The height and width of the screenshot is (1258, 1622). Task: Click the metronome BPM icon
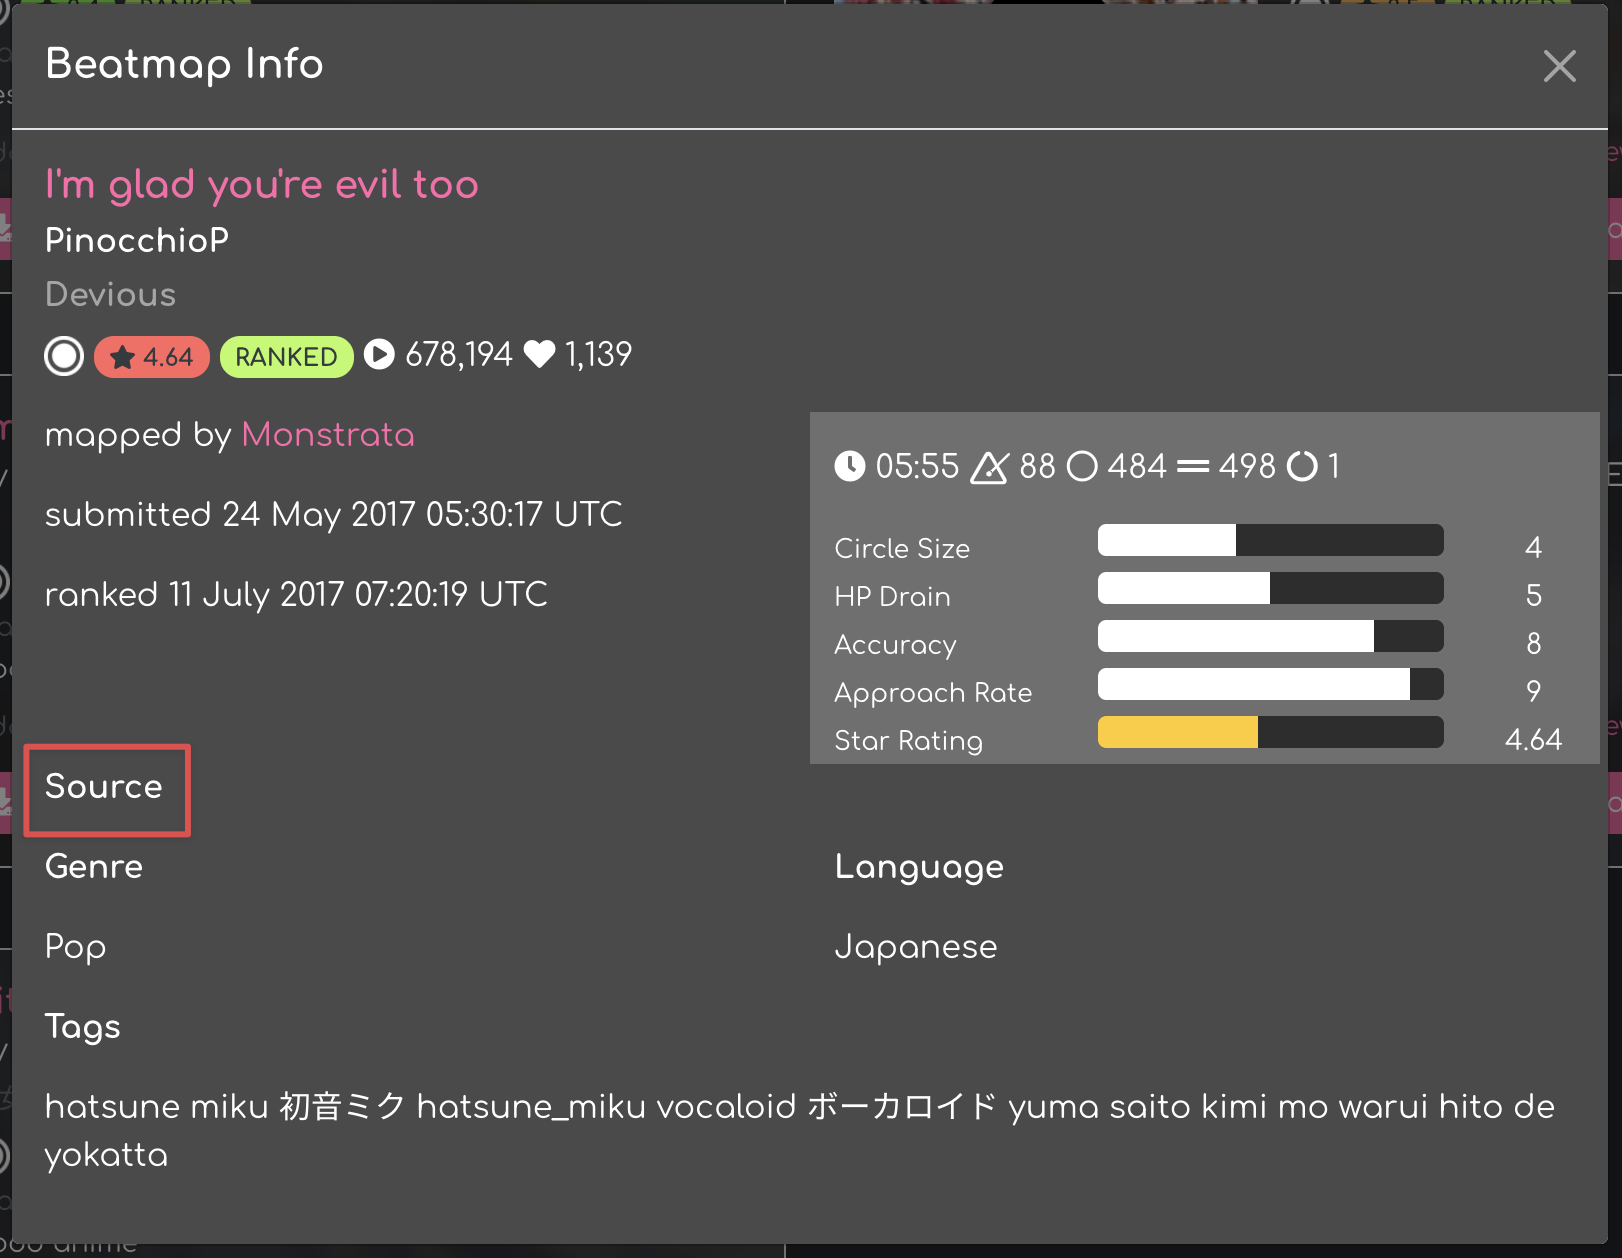[x=989, y=466]
